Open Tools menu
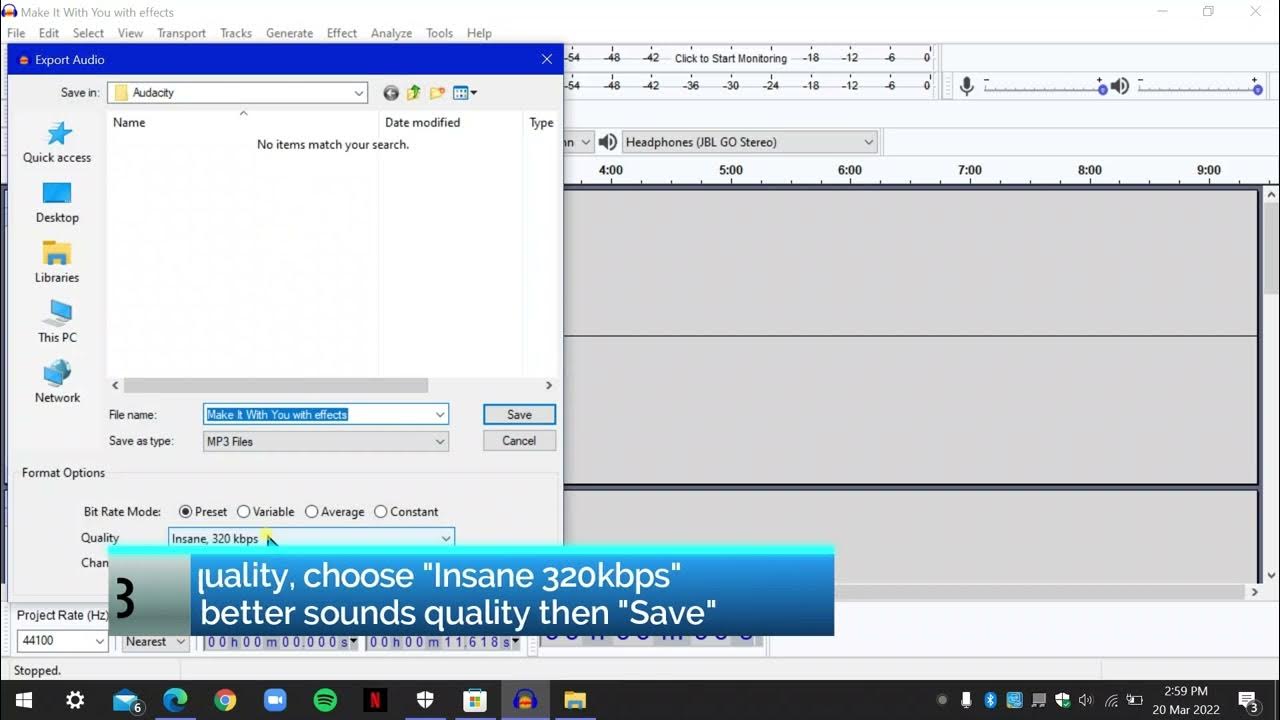The height and width of the screenshot is (720, 1280). tap(439, 33)
